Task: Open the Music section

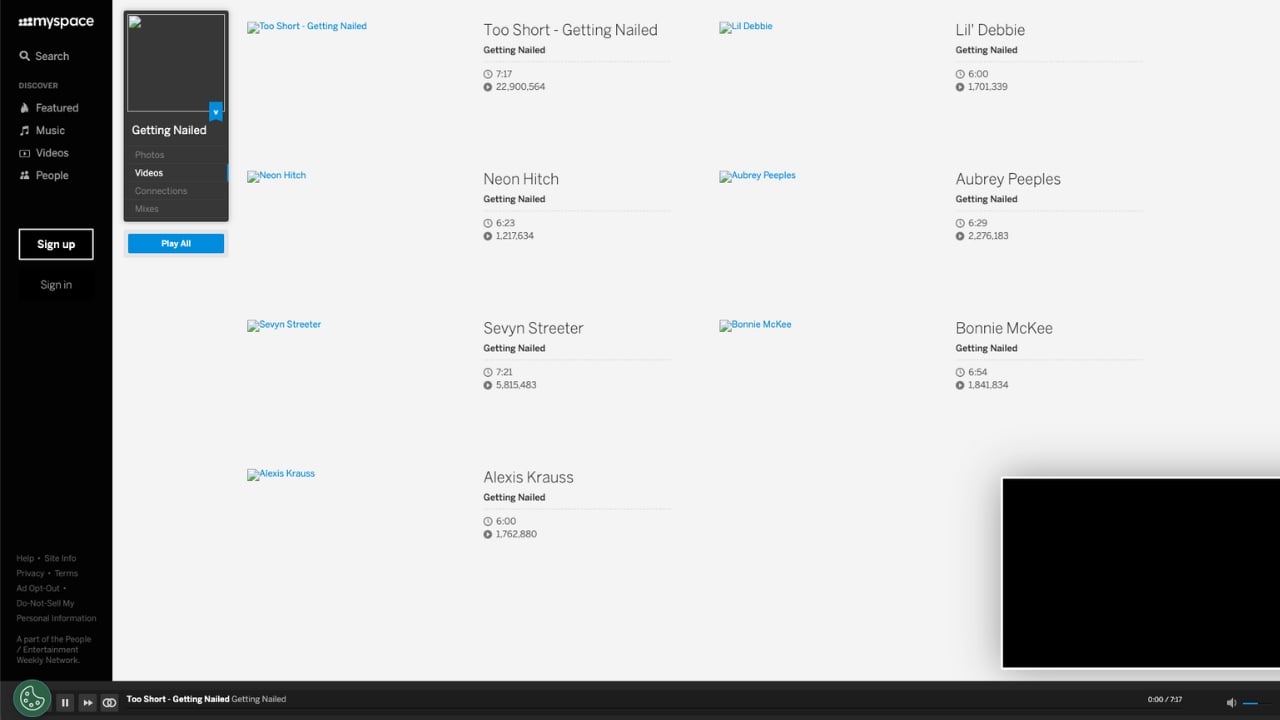Action: pyautogui.click(x=42, y=130)
